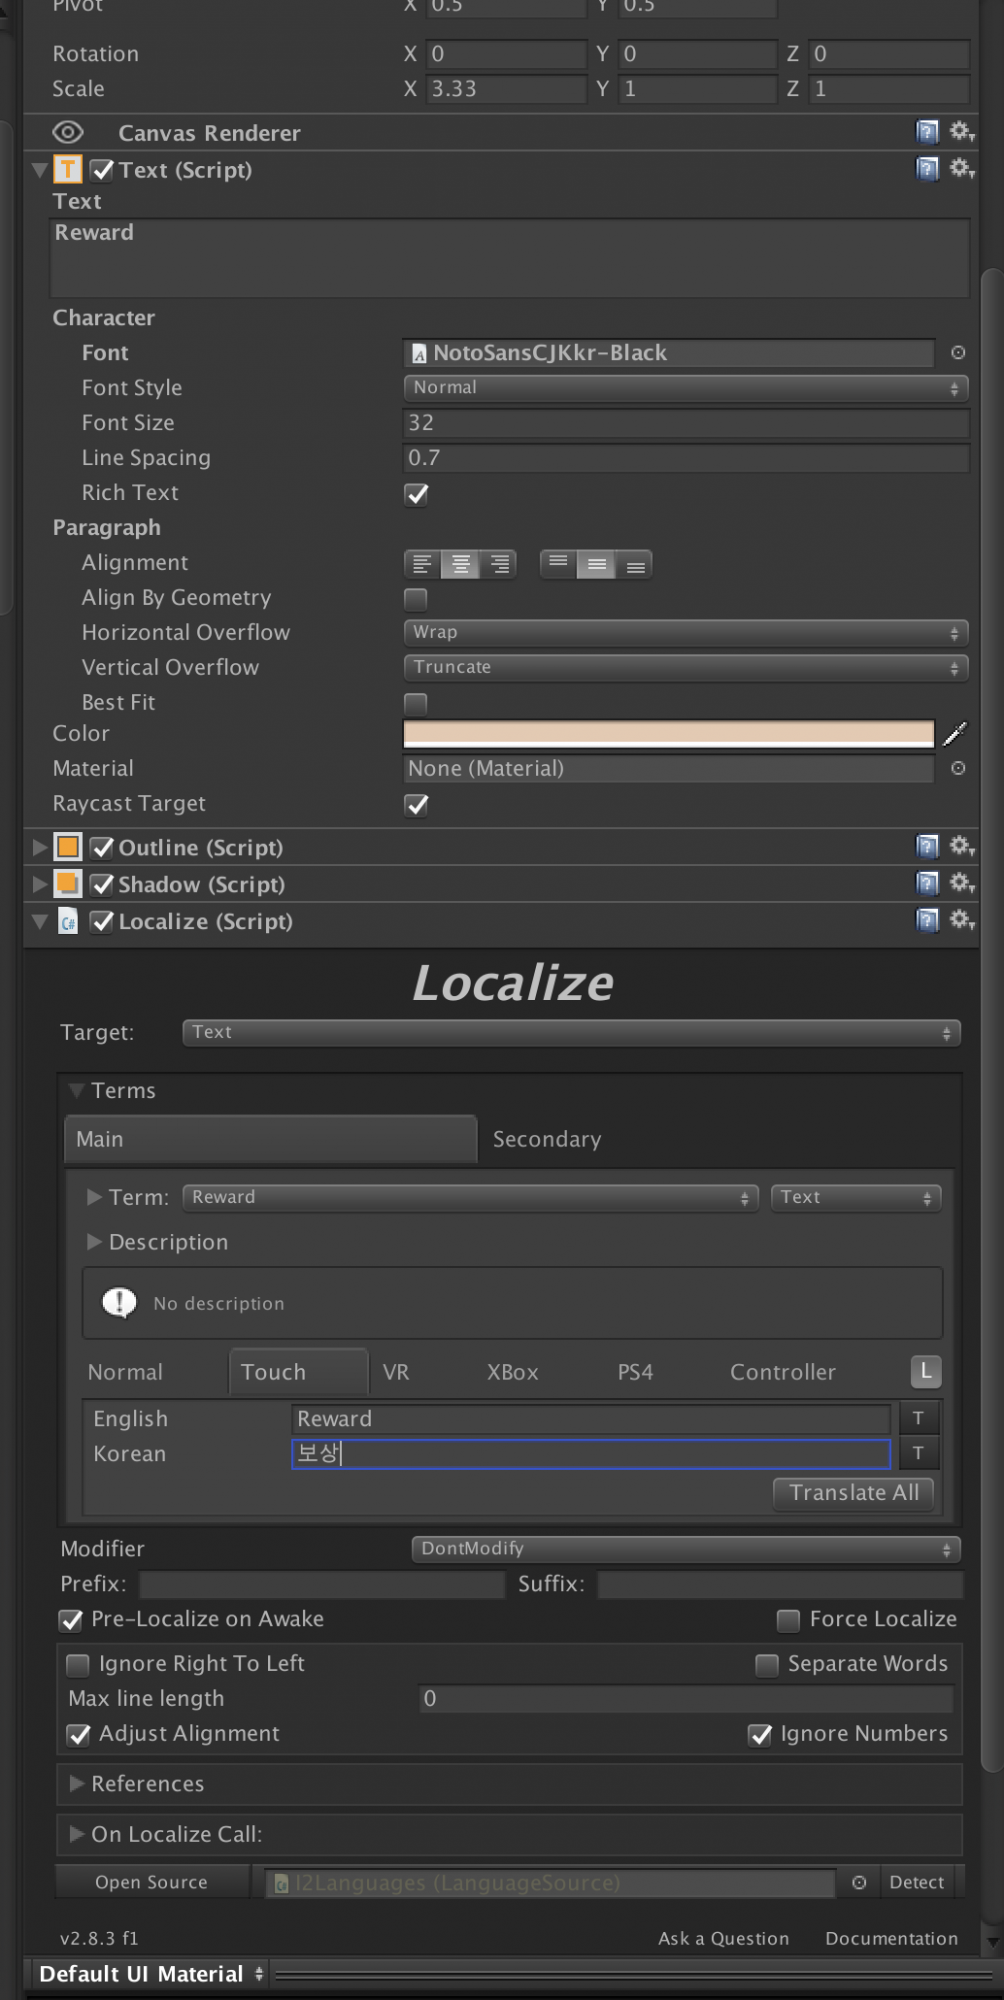Click translate T button for Korean
1004x2000 pixels.
pyautogui.click(x=918, y=1453)
